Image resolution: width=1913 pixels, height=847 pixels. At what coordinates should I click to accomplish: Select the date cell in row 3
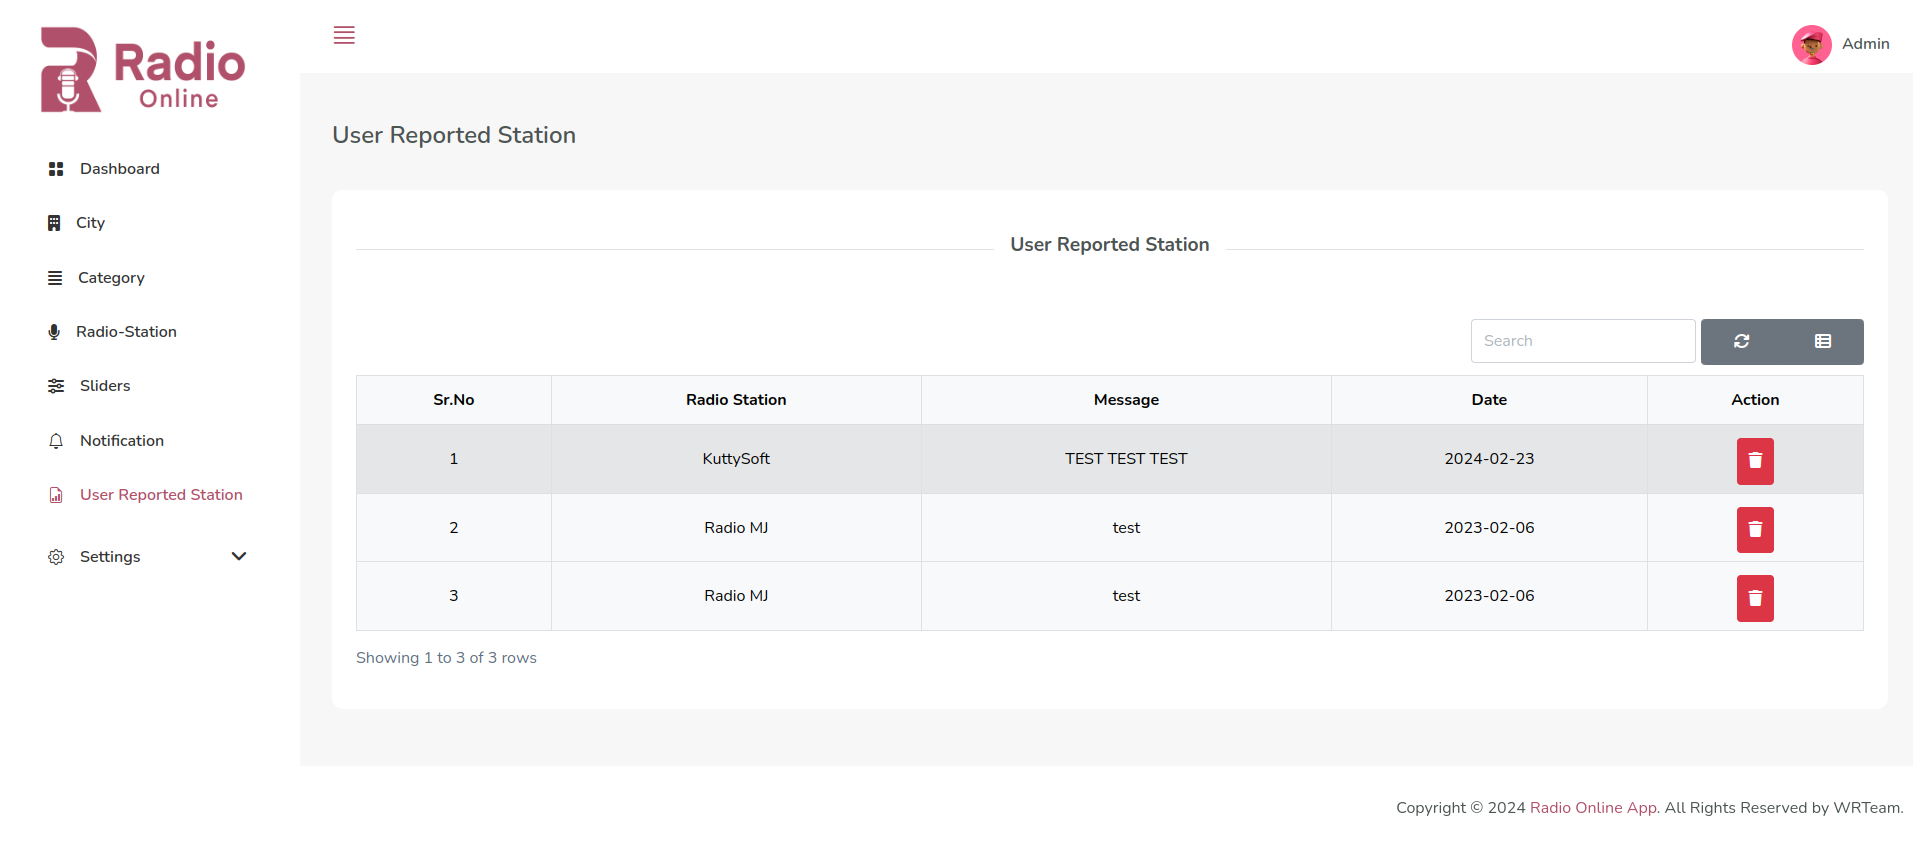point(1489,596)
